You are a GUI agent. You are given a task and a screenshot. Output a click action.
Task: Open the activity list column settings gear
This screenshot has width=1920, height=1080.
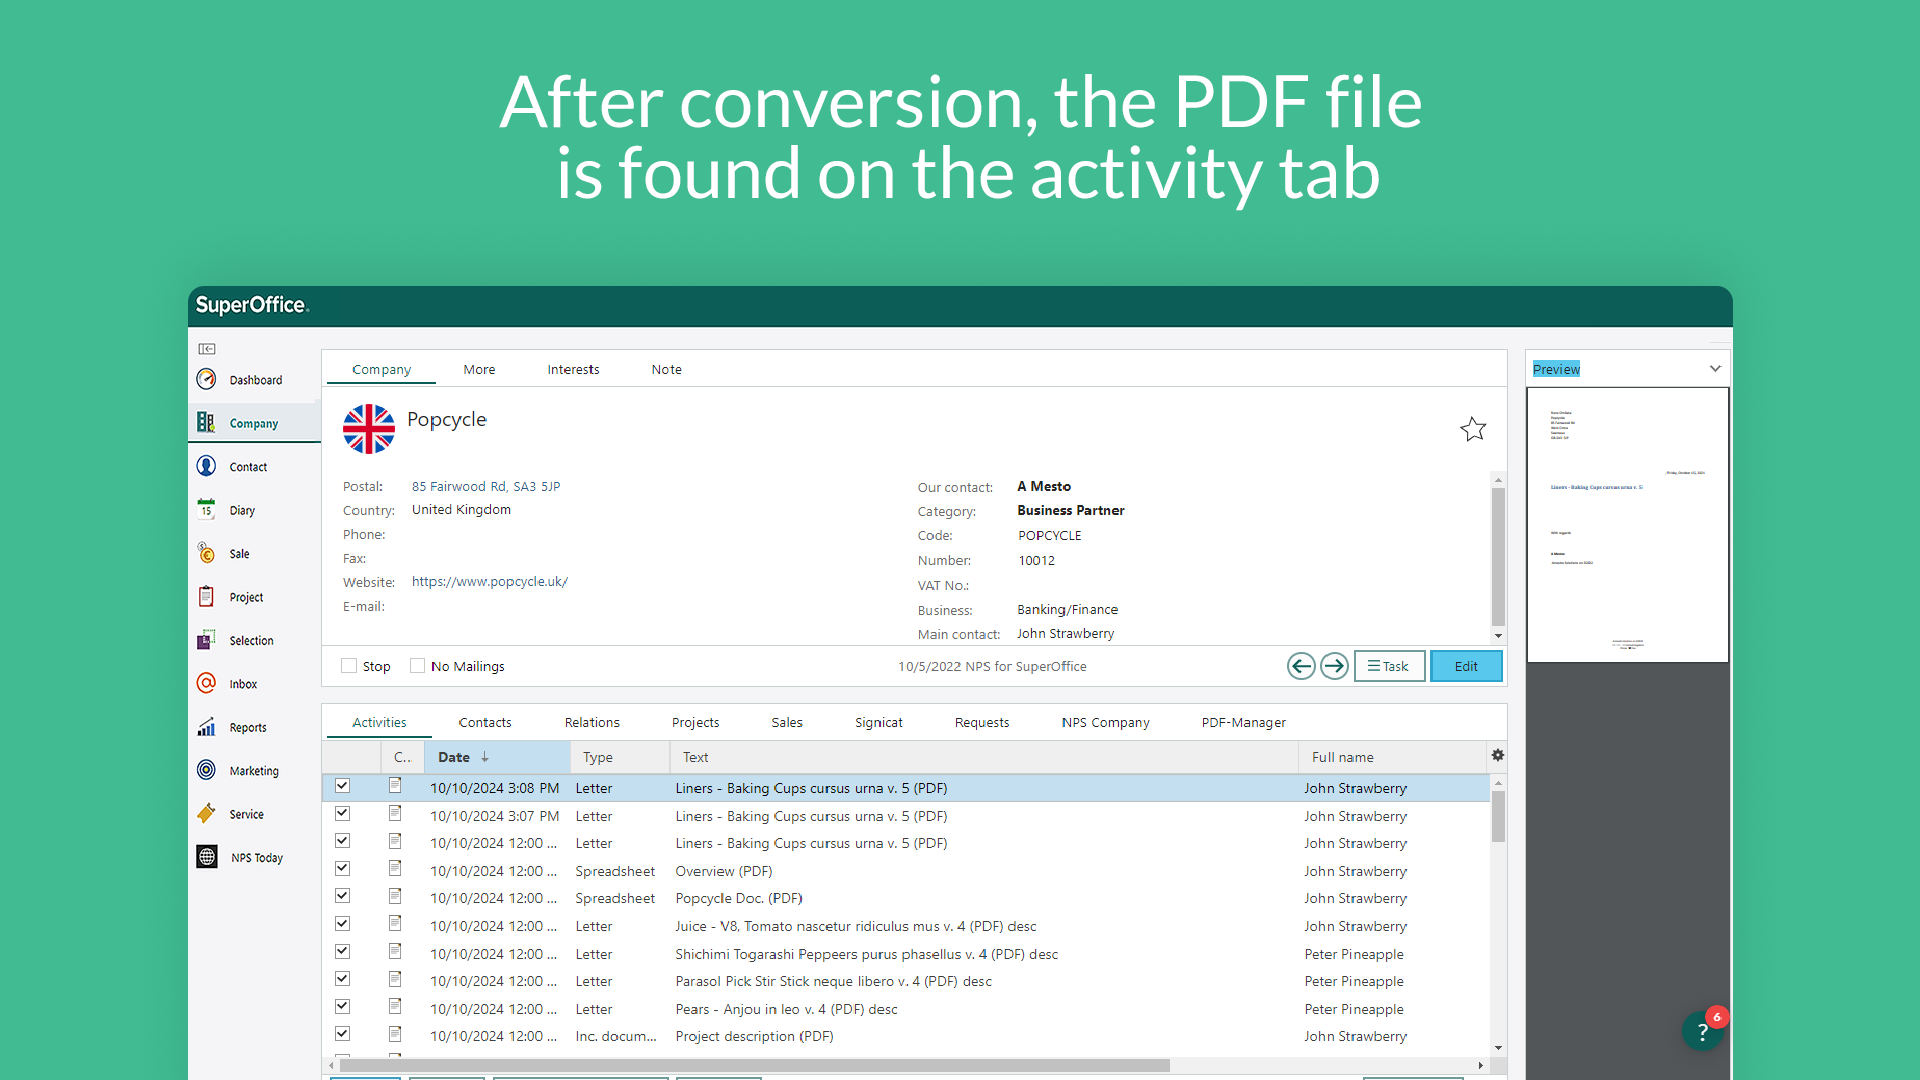click(1498, 756)
